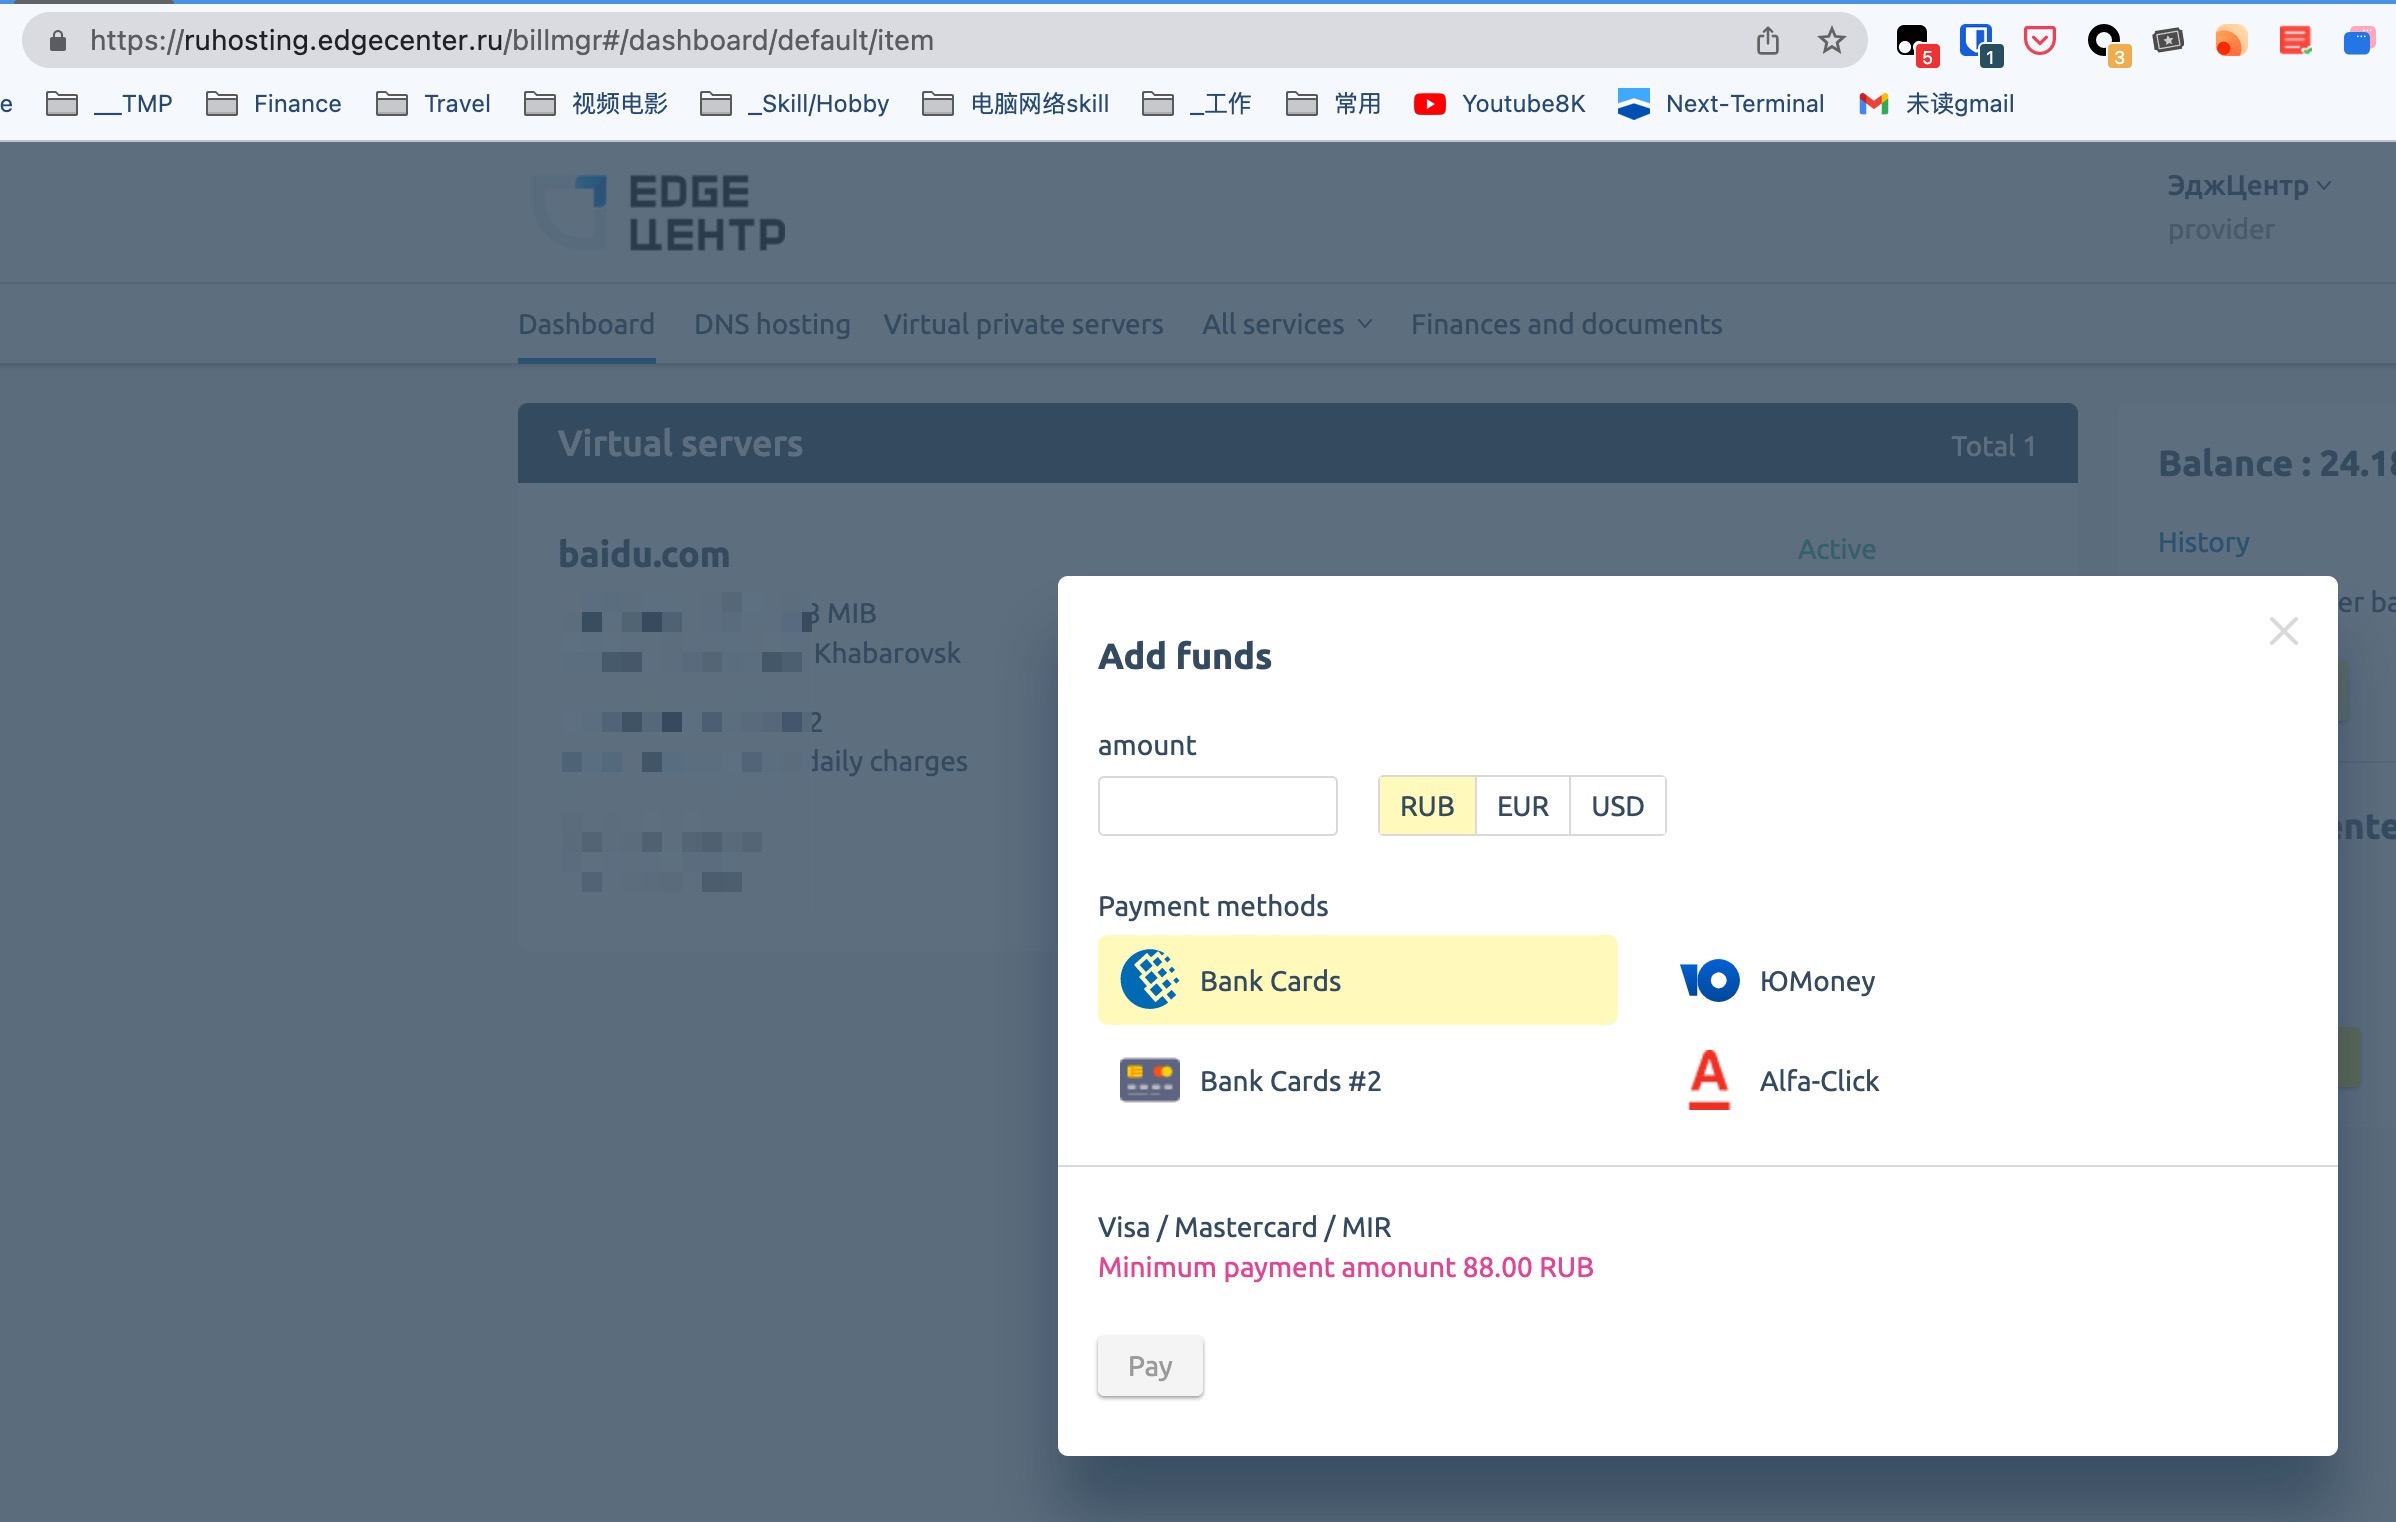Screen dimensions: 2396x1522
Task: Select the Alfa-Click payment icon
Action: pyautogui.click(x=1708, y=1079)
